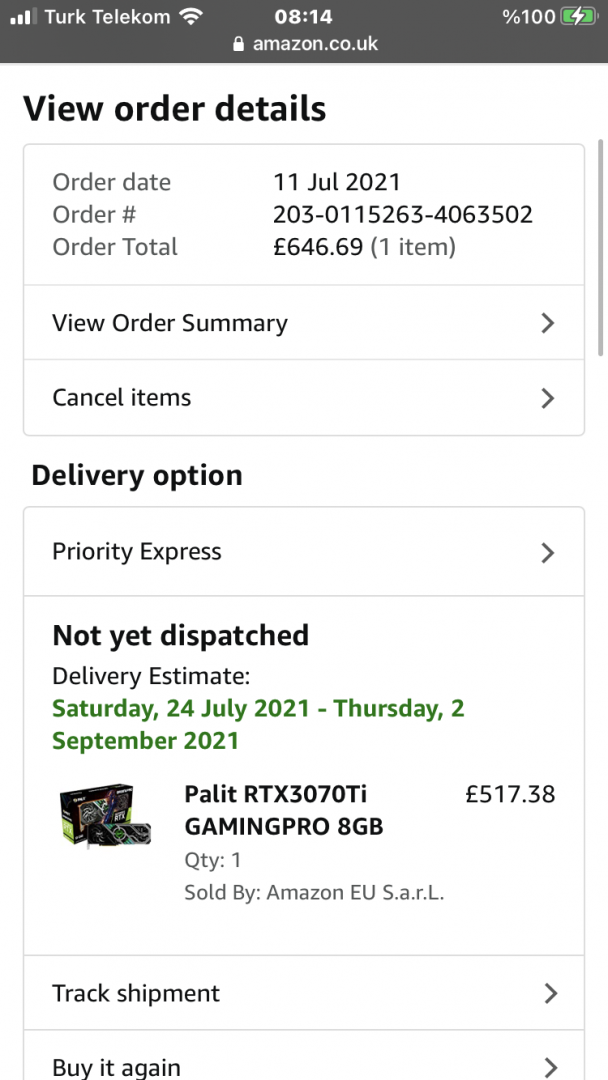Tap the Wi-Fi status icon
This screenshot has height=1080, width=608.
pyautogui.click(x=190, y=16)
